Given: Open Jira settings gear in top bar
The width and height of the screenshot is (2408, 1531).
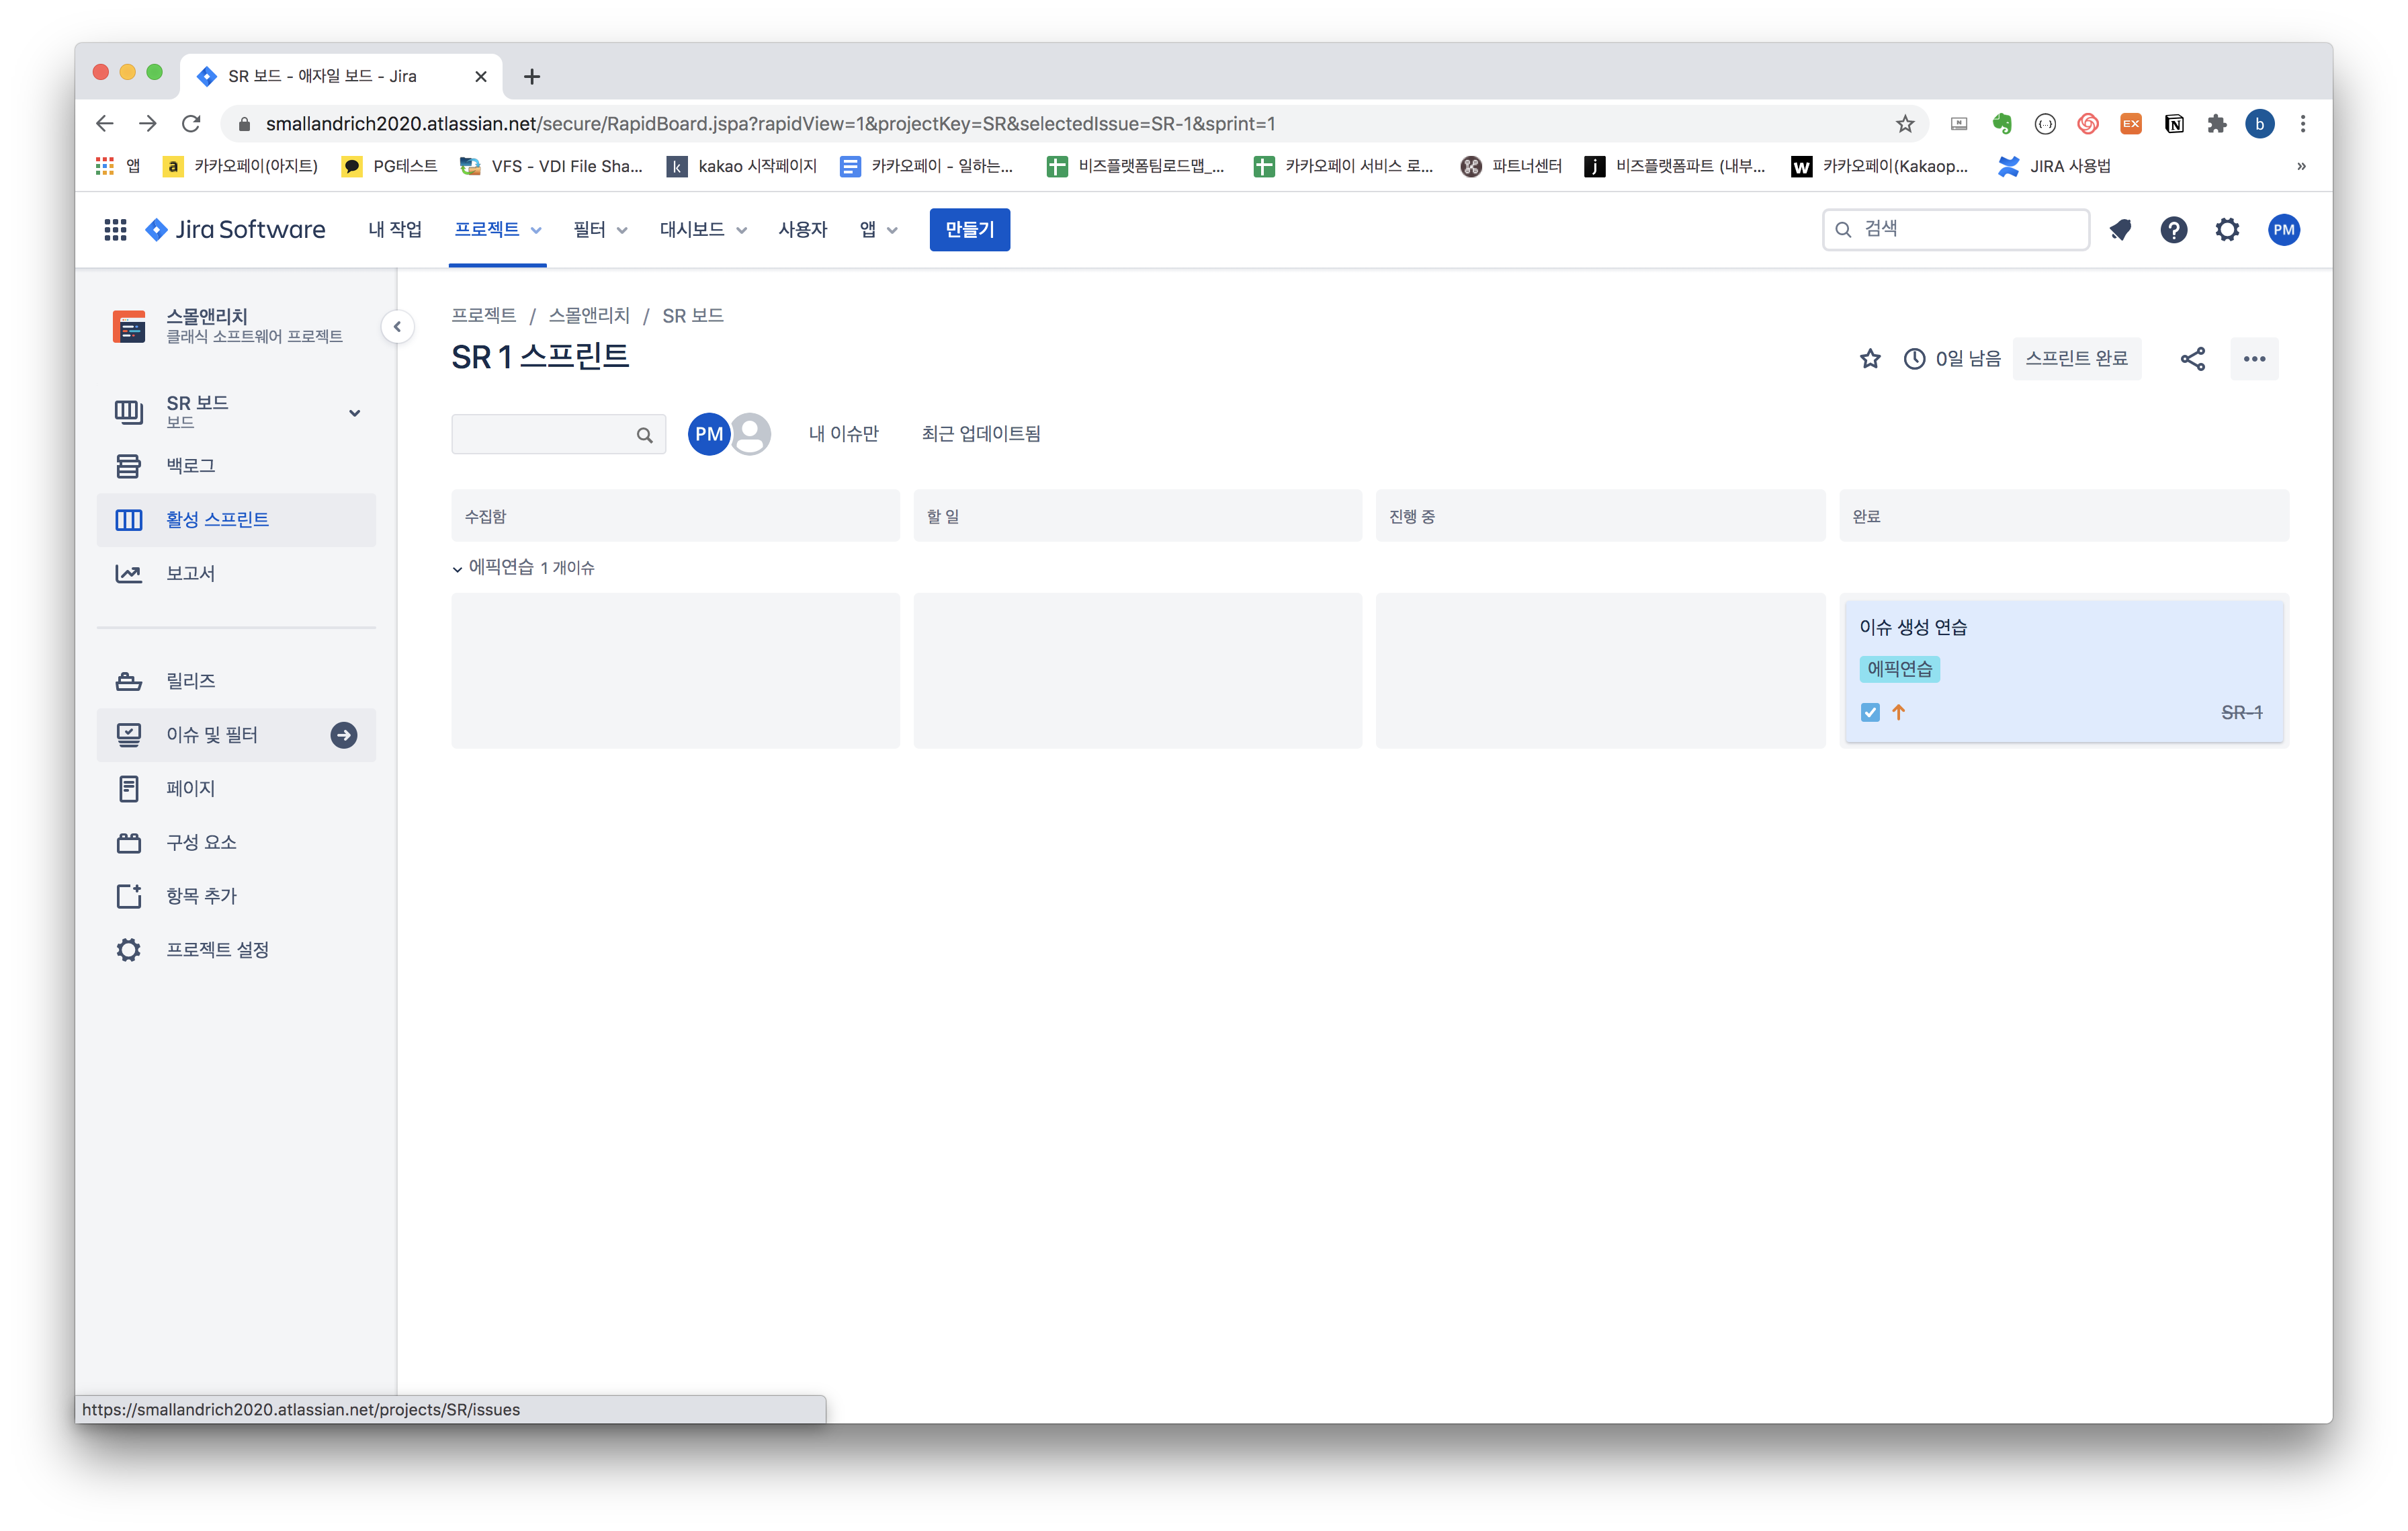Looking at the screenshot, I should pos(2227,230).
